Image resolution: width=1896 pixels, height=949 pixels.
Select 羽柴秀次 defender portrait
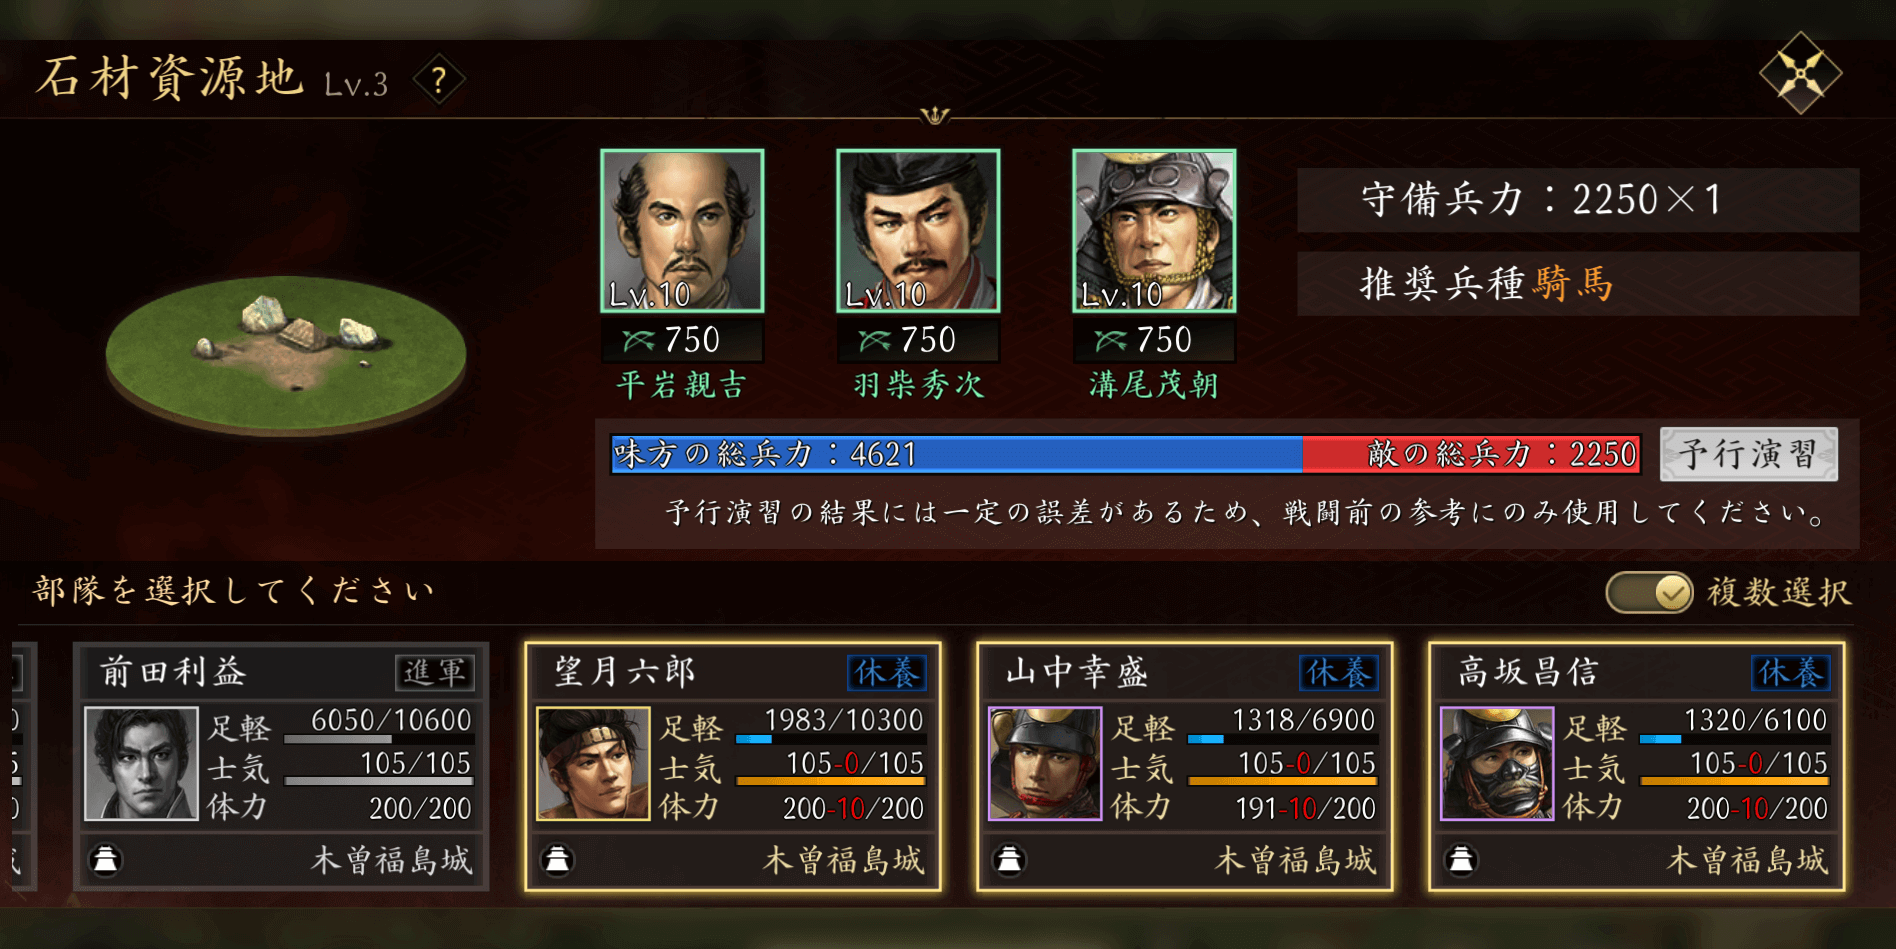[918, 231]
